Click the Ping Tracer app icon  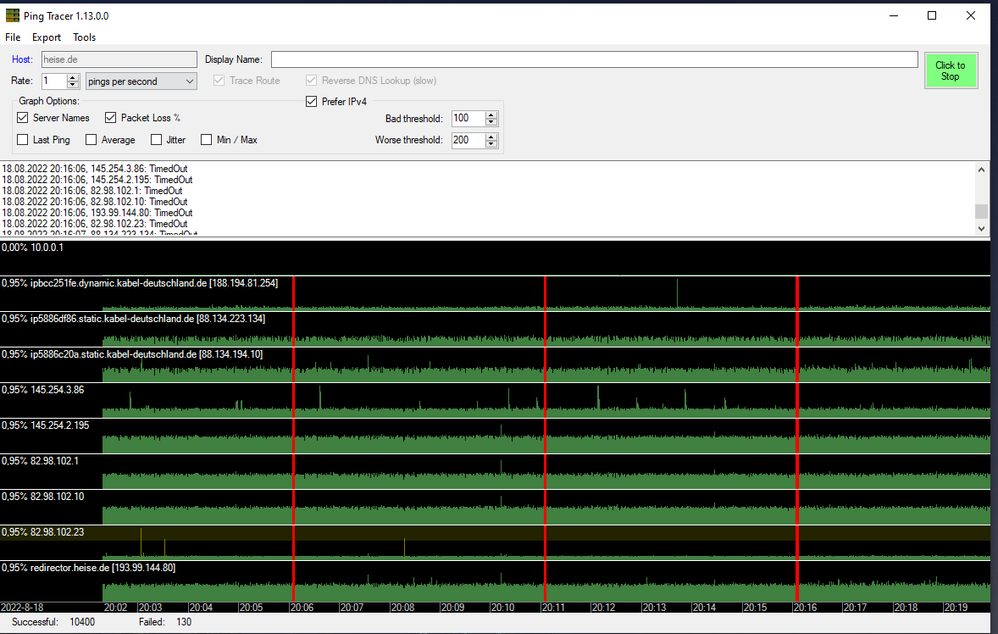13,16
